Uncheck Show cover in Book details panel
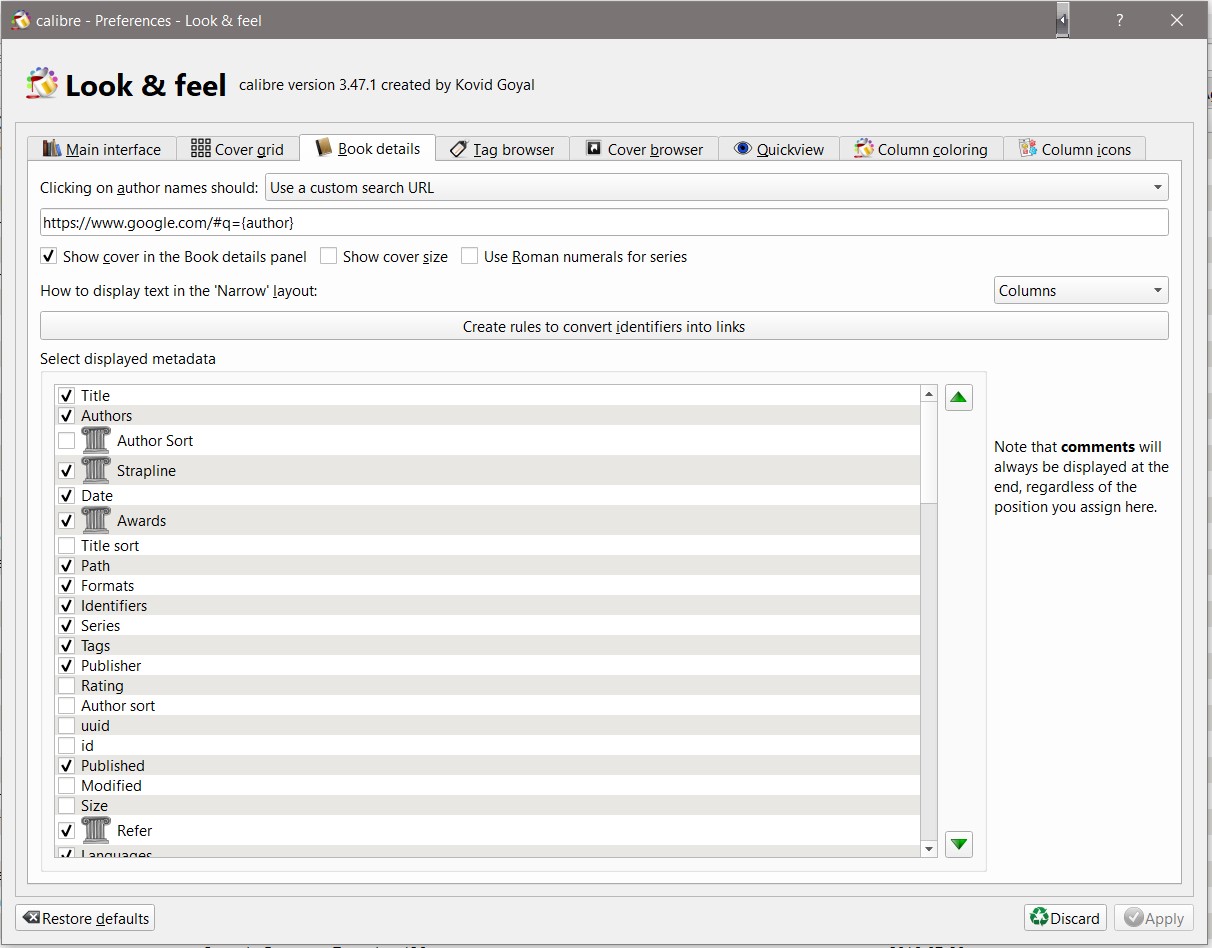 49,256
